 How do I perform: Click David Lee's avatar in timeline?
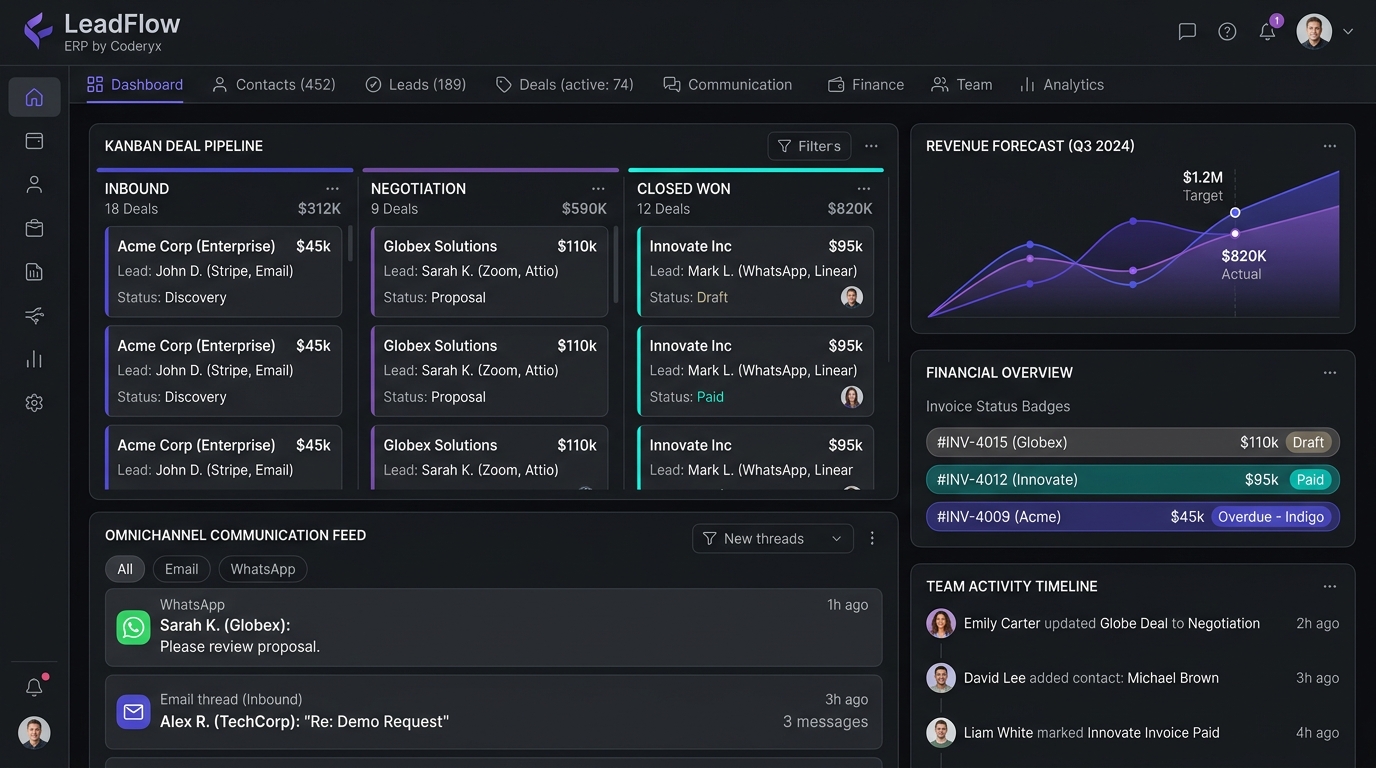point(941,678)
